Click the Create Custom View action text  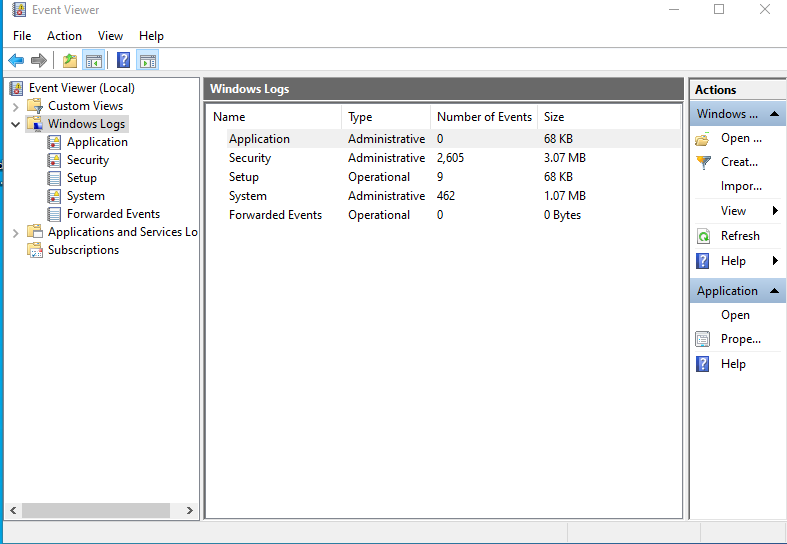click(x=739, y=162)
